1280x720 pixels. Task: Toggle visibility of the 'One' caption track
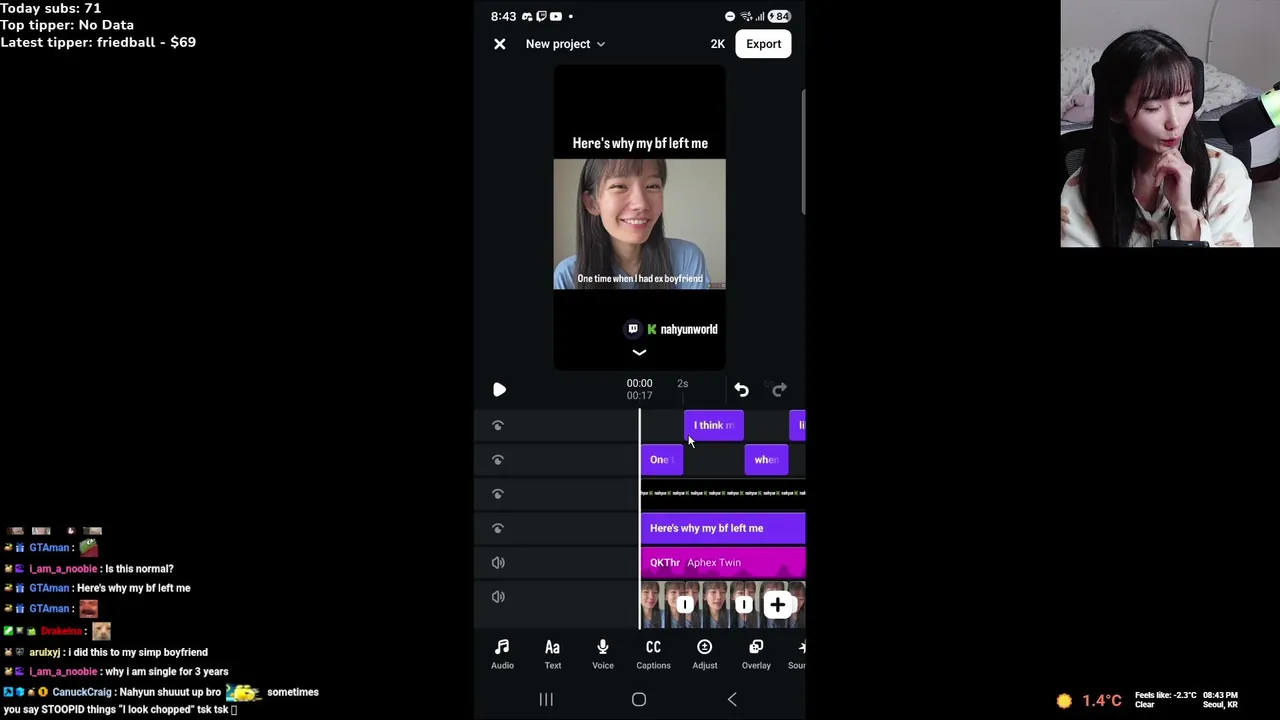[x=498, y=459]
